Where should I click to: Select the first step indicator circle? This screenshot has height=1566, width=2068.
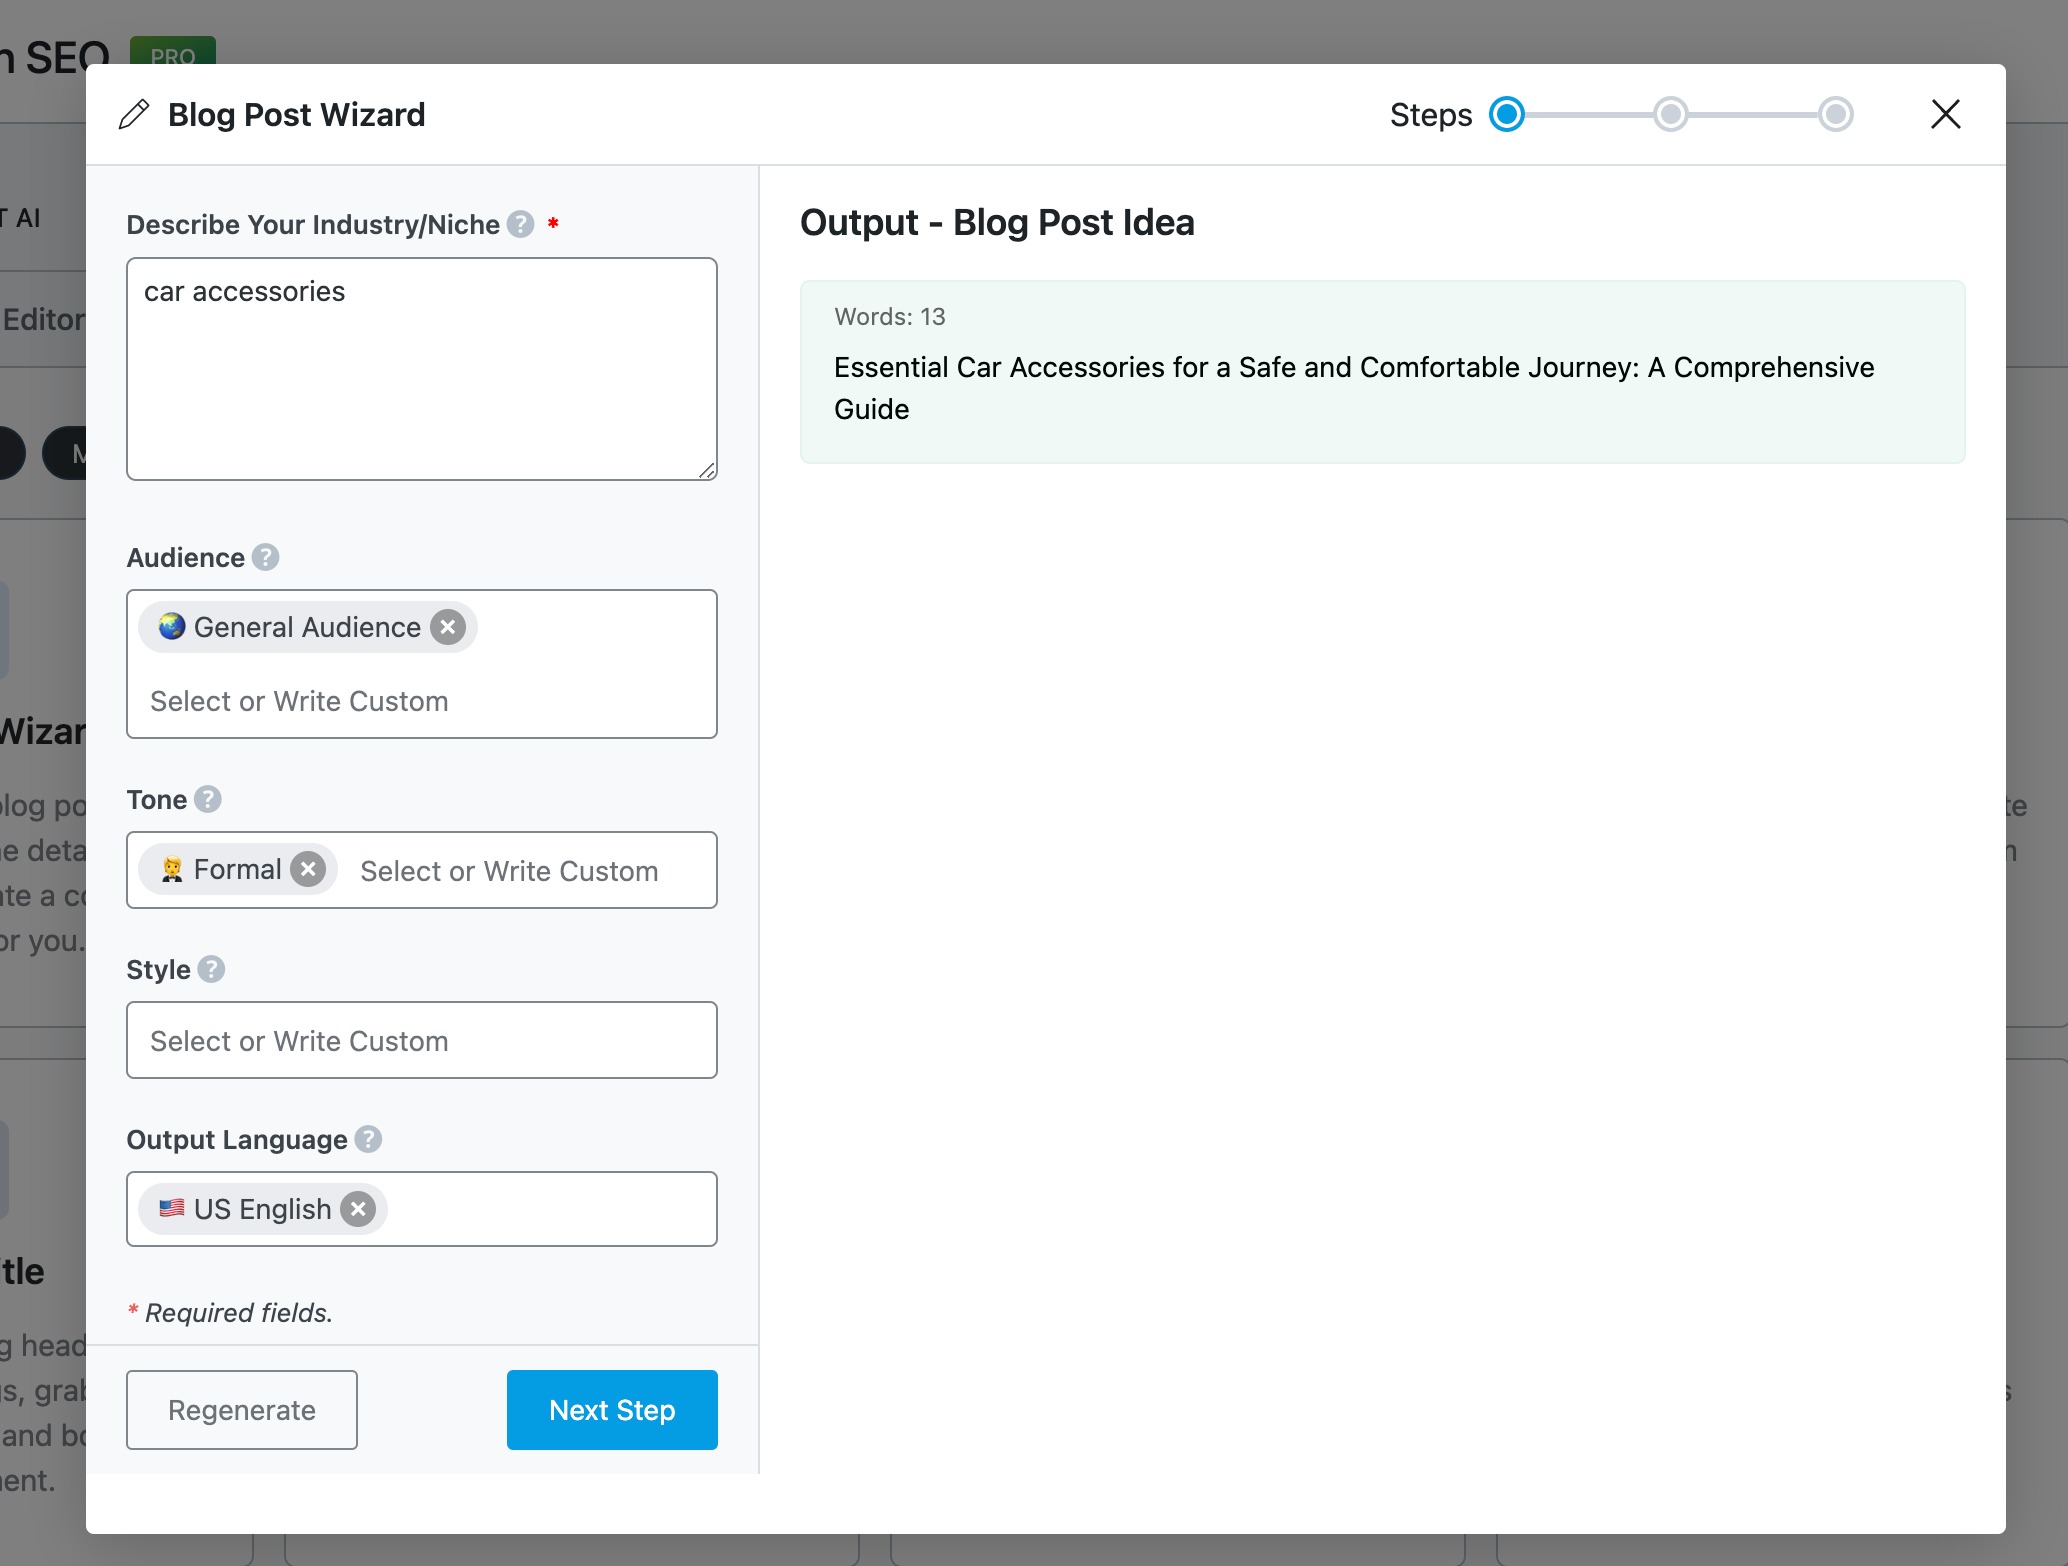[x=1507, y=115]
